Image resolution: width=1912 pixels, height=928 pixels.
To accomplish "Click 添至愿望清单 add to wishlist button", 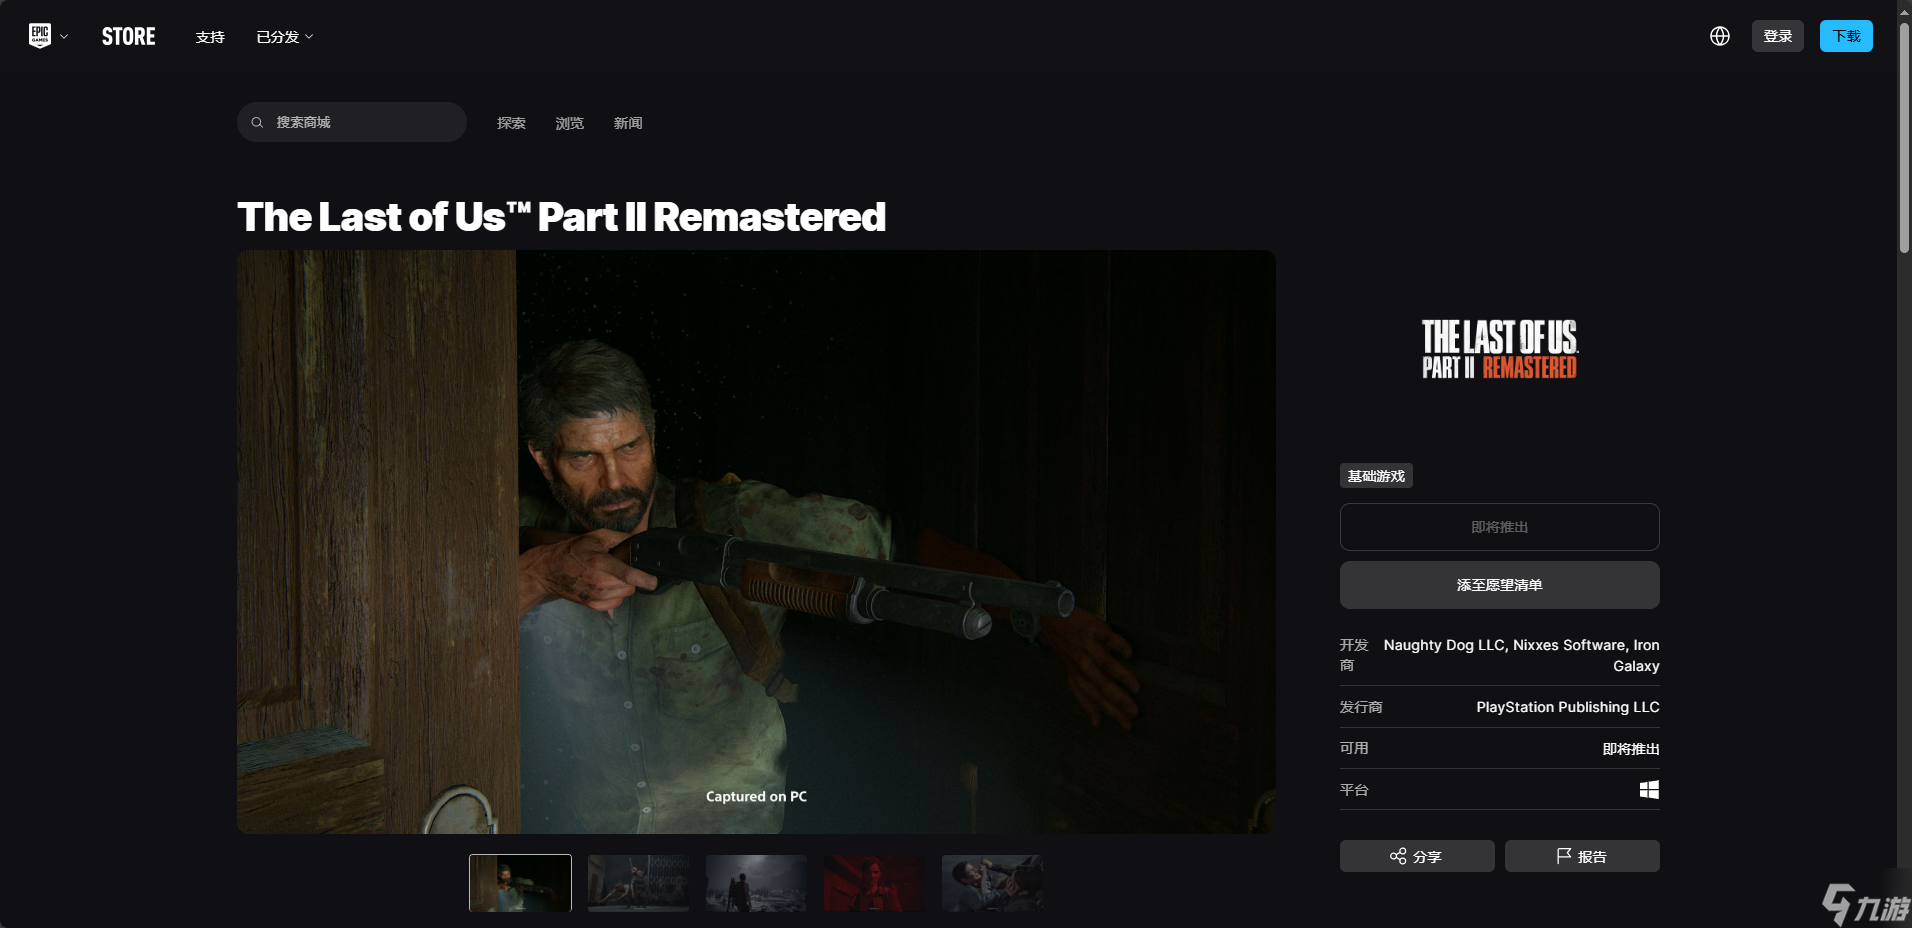I will pyautogui.click(x=1500, y=585).
